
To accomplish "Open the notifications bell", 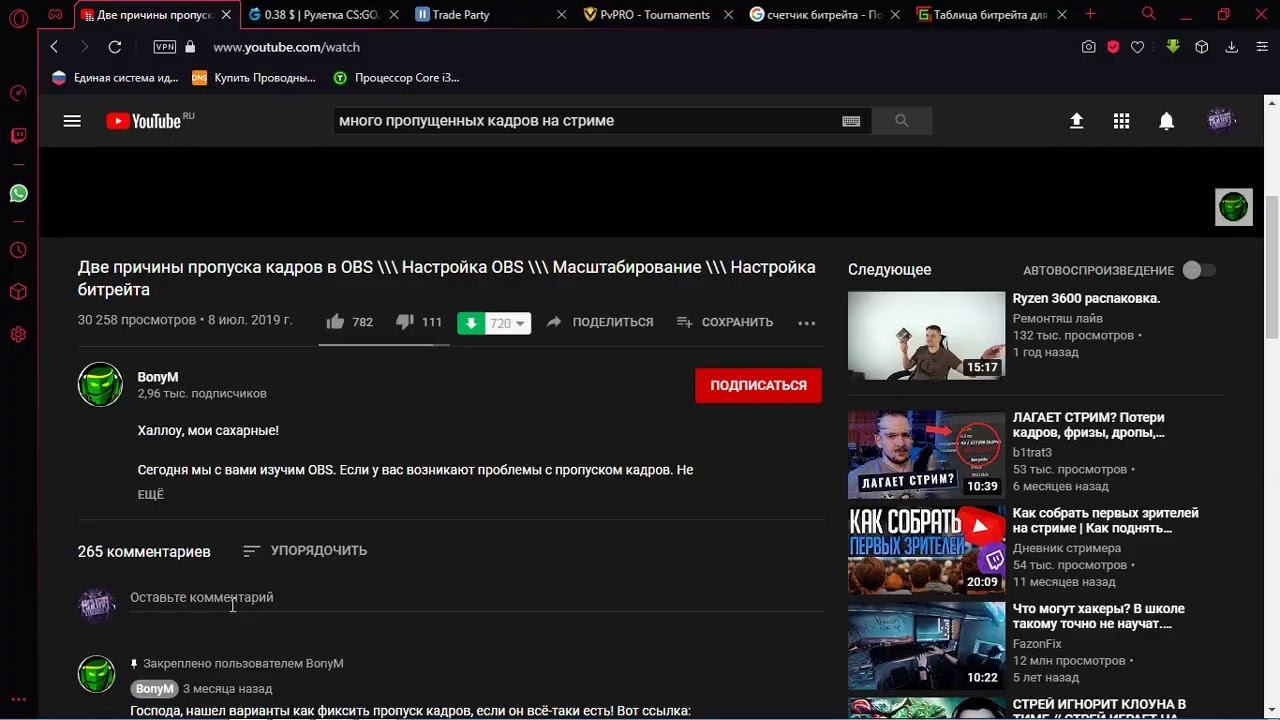I will coord(1166,121).
